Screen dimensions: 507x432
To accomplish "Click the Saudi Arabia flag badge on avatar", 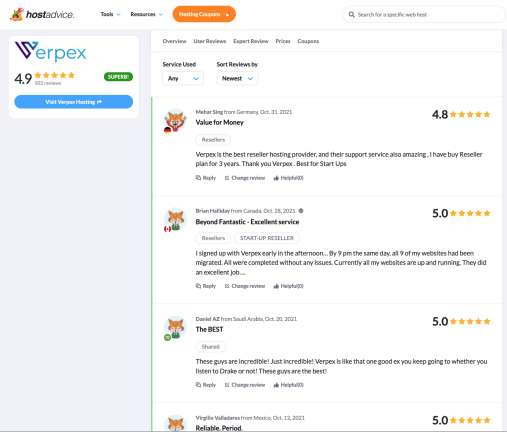I will click(x=168, y=337).
